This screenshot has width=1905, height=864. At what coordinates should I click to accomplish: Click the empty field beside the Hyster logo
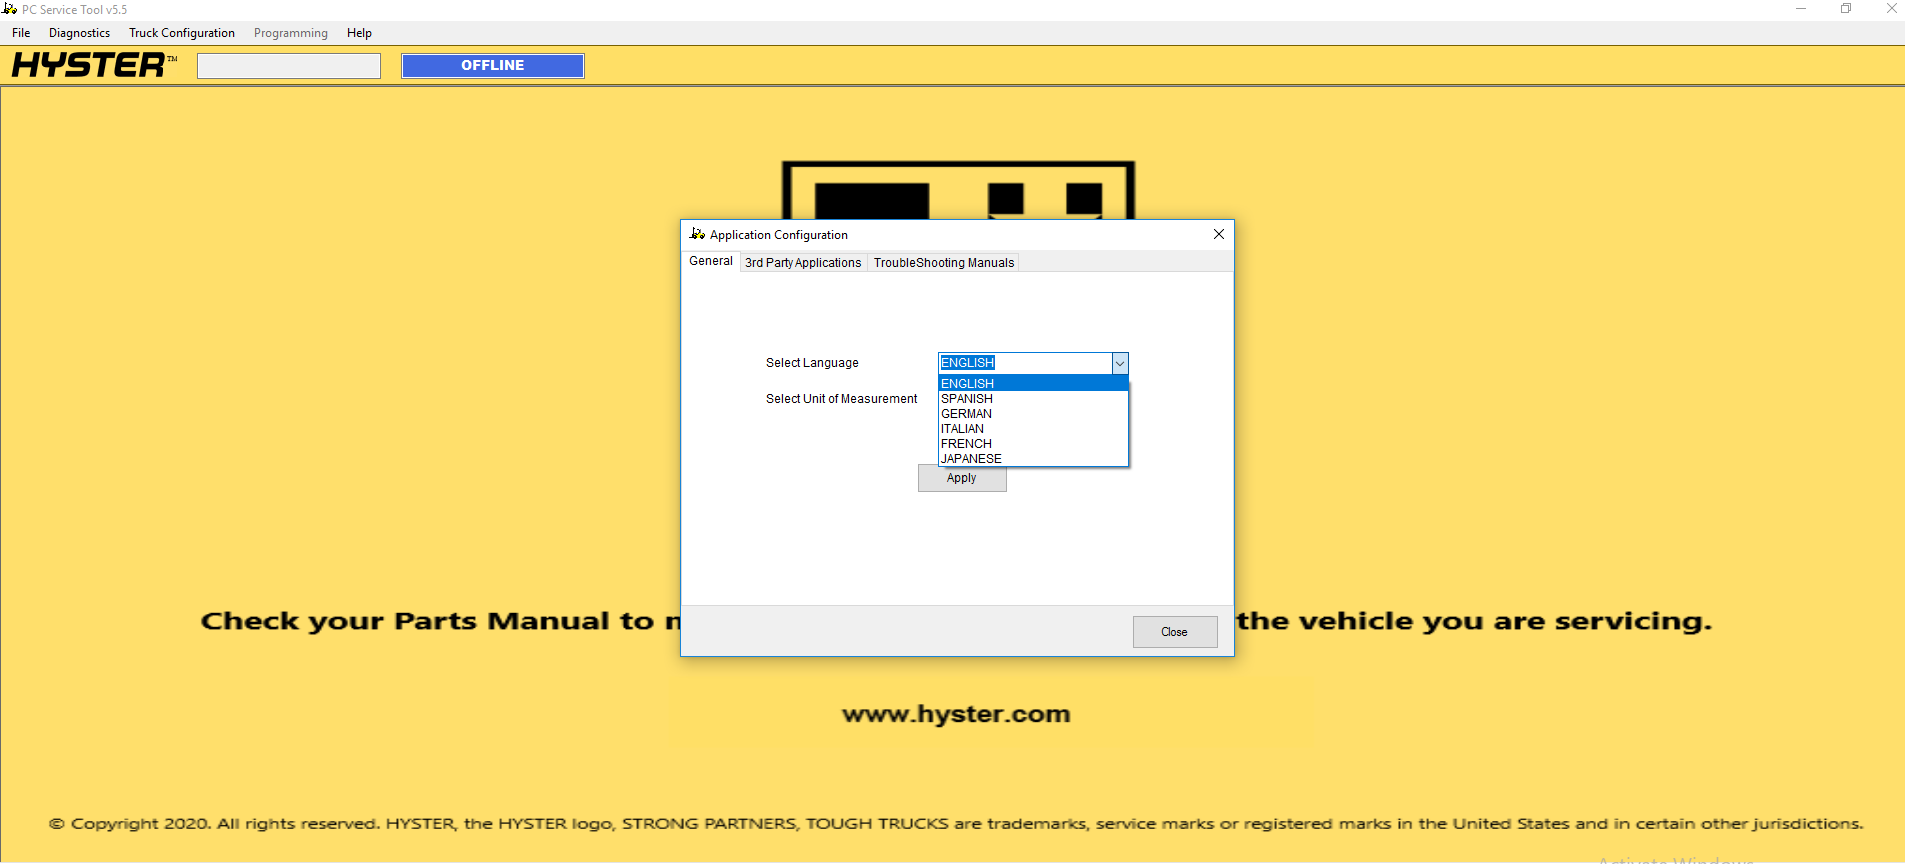[289, 66]
